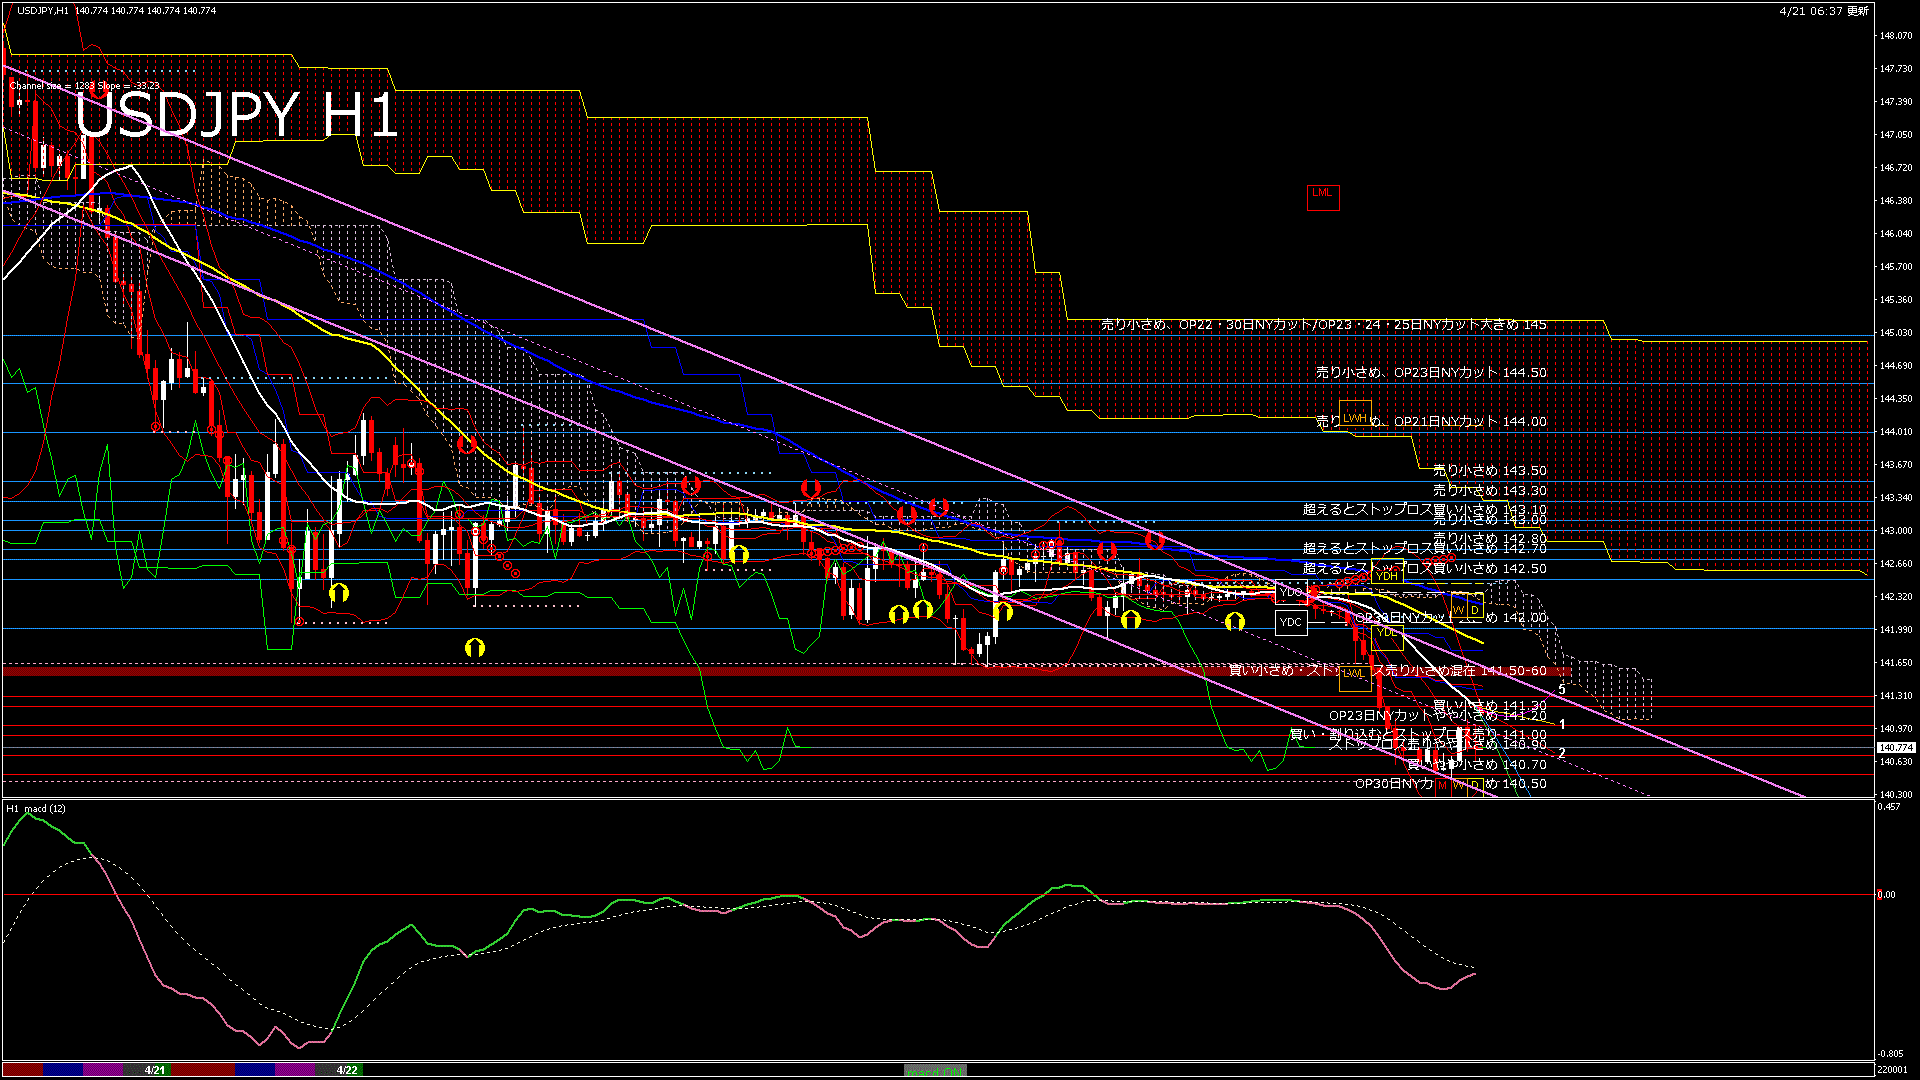This screenshot has width=1920, height=1080.
Task: Click the 超えるとストップロス買い小さめ 143.10 label
Action: 1425,509
